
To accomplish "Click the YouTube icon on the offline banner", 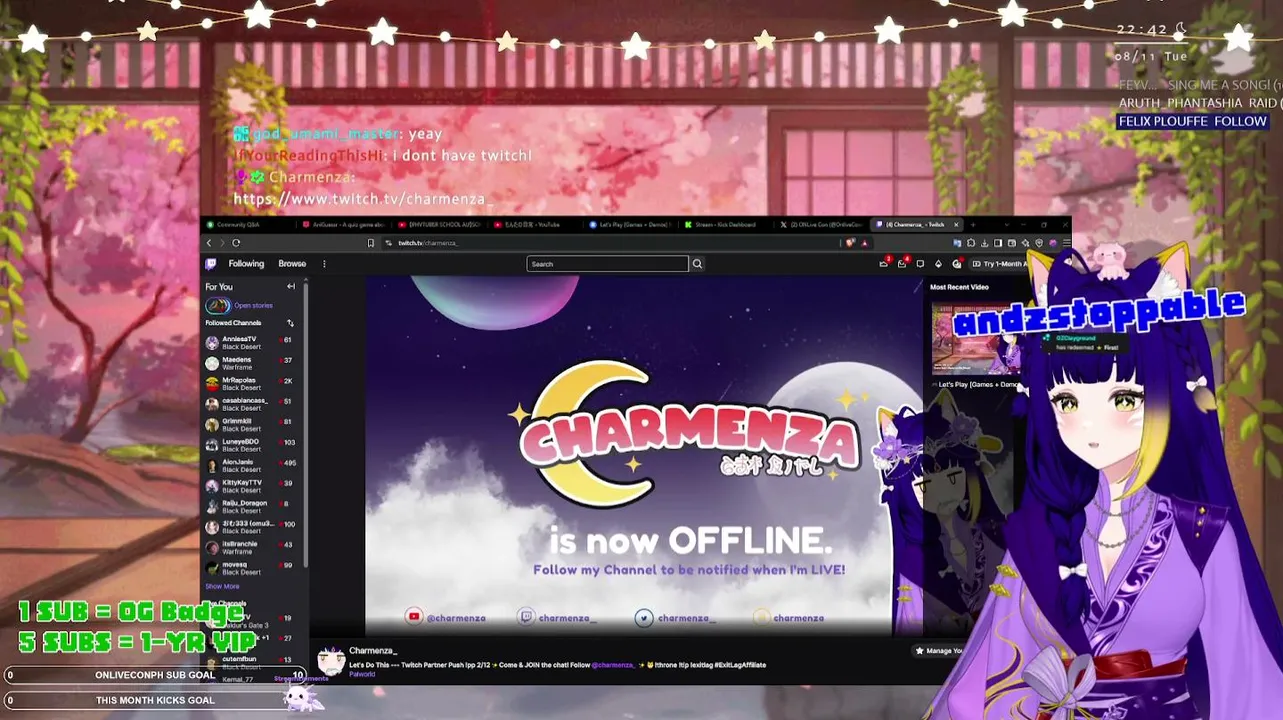I will [414, 618].
